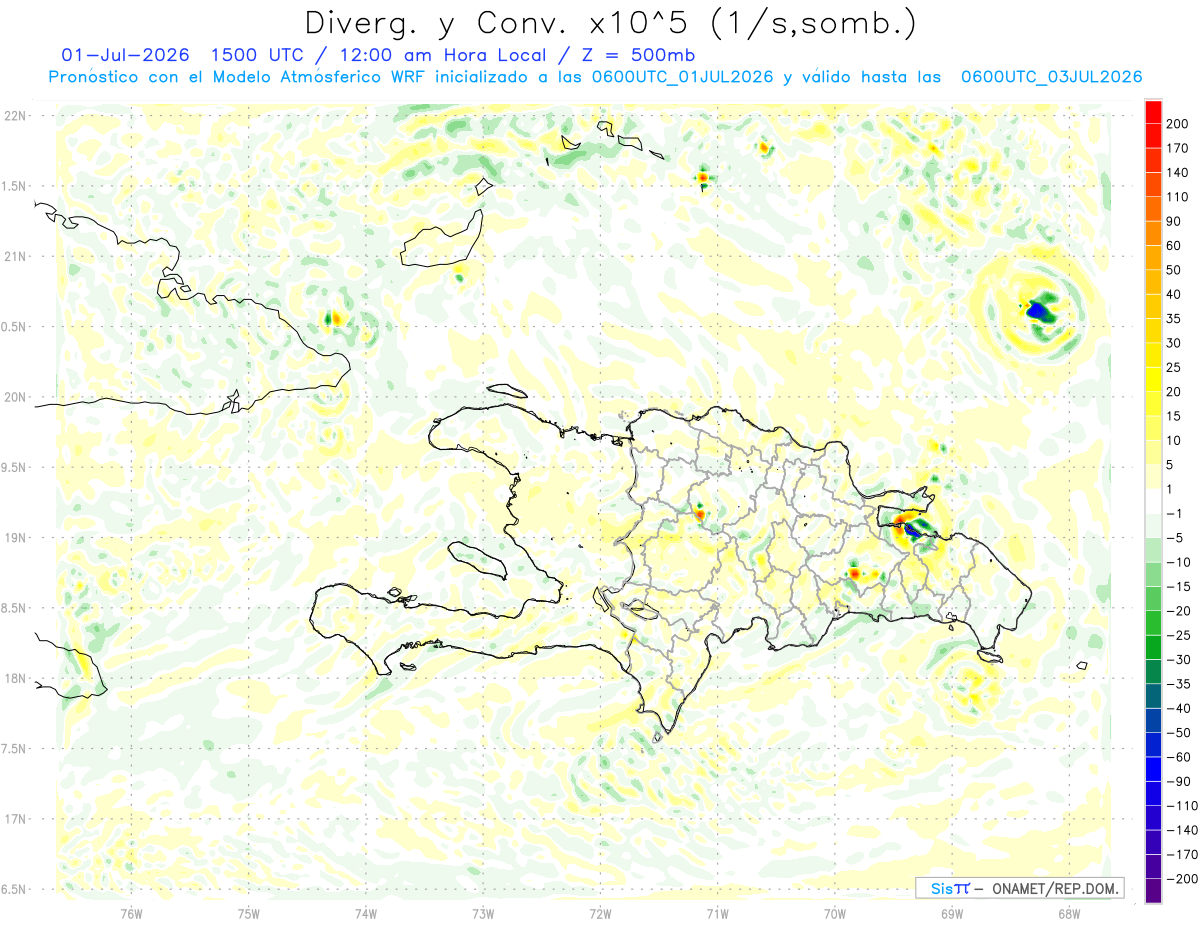The height and width of the screenshot is (927, 1200).
Task: Click the red swatch above the 200 label
Action: (x=1153, y=111)
